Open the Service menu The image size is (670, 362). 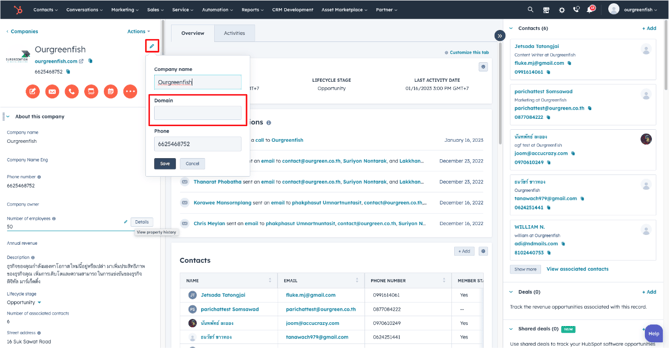[x=183, y=10]
